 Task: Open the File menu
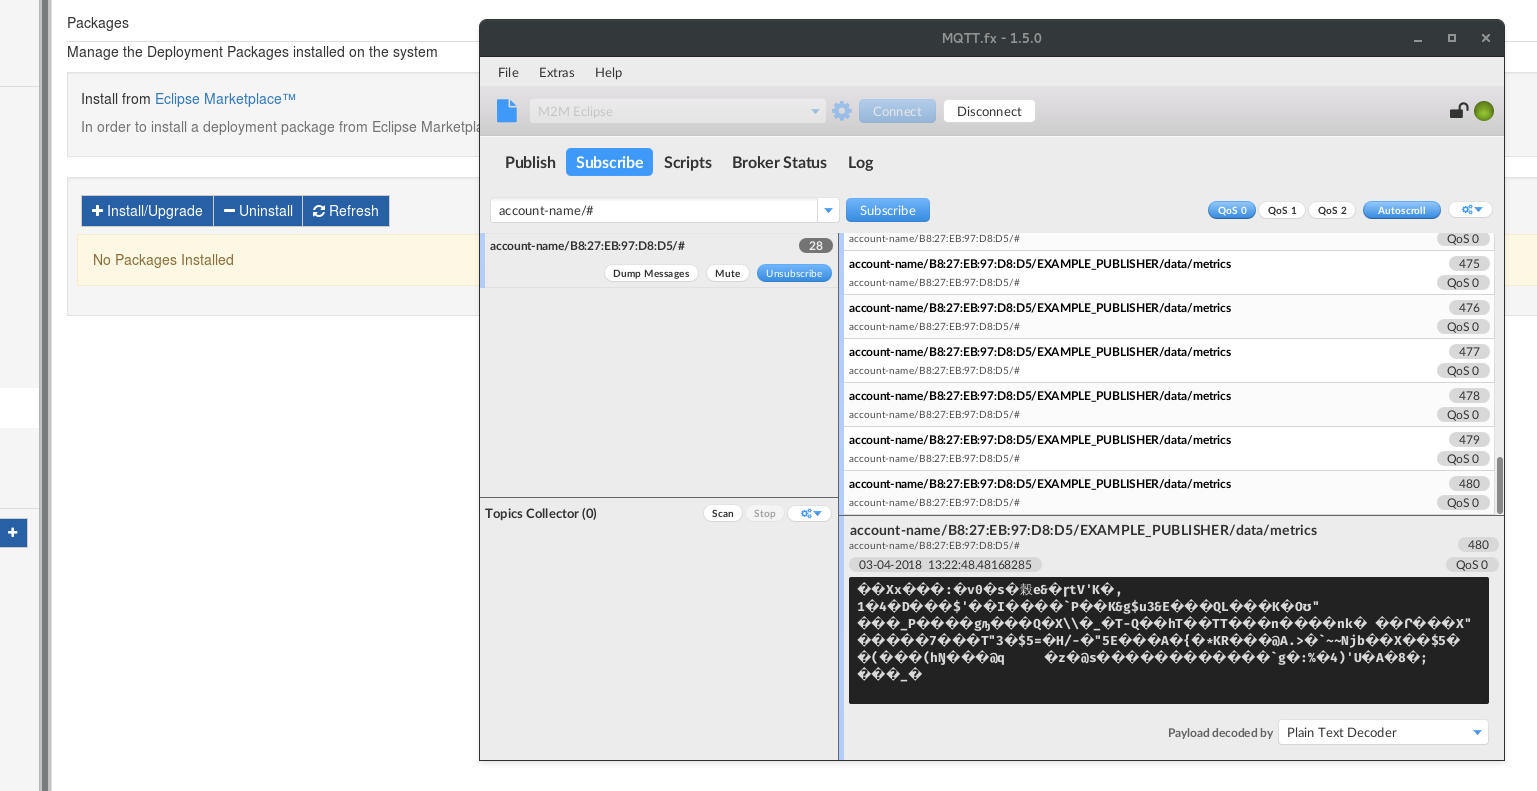(508, 72)
